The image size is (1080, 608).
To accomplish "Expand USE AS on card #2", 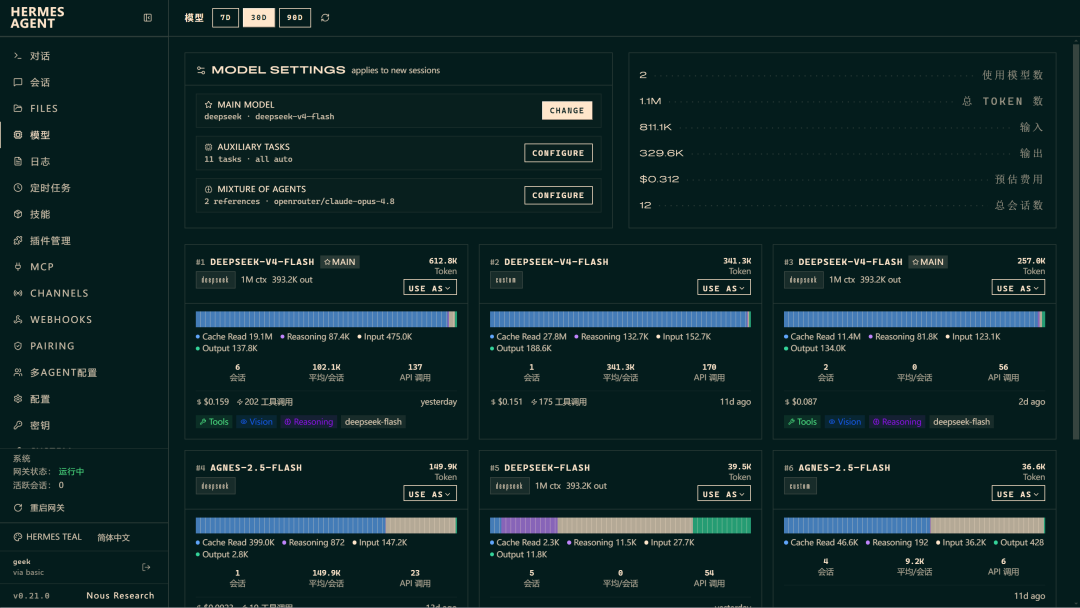I will [724, 288].
